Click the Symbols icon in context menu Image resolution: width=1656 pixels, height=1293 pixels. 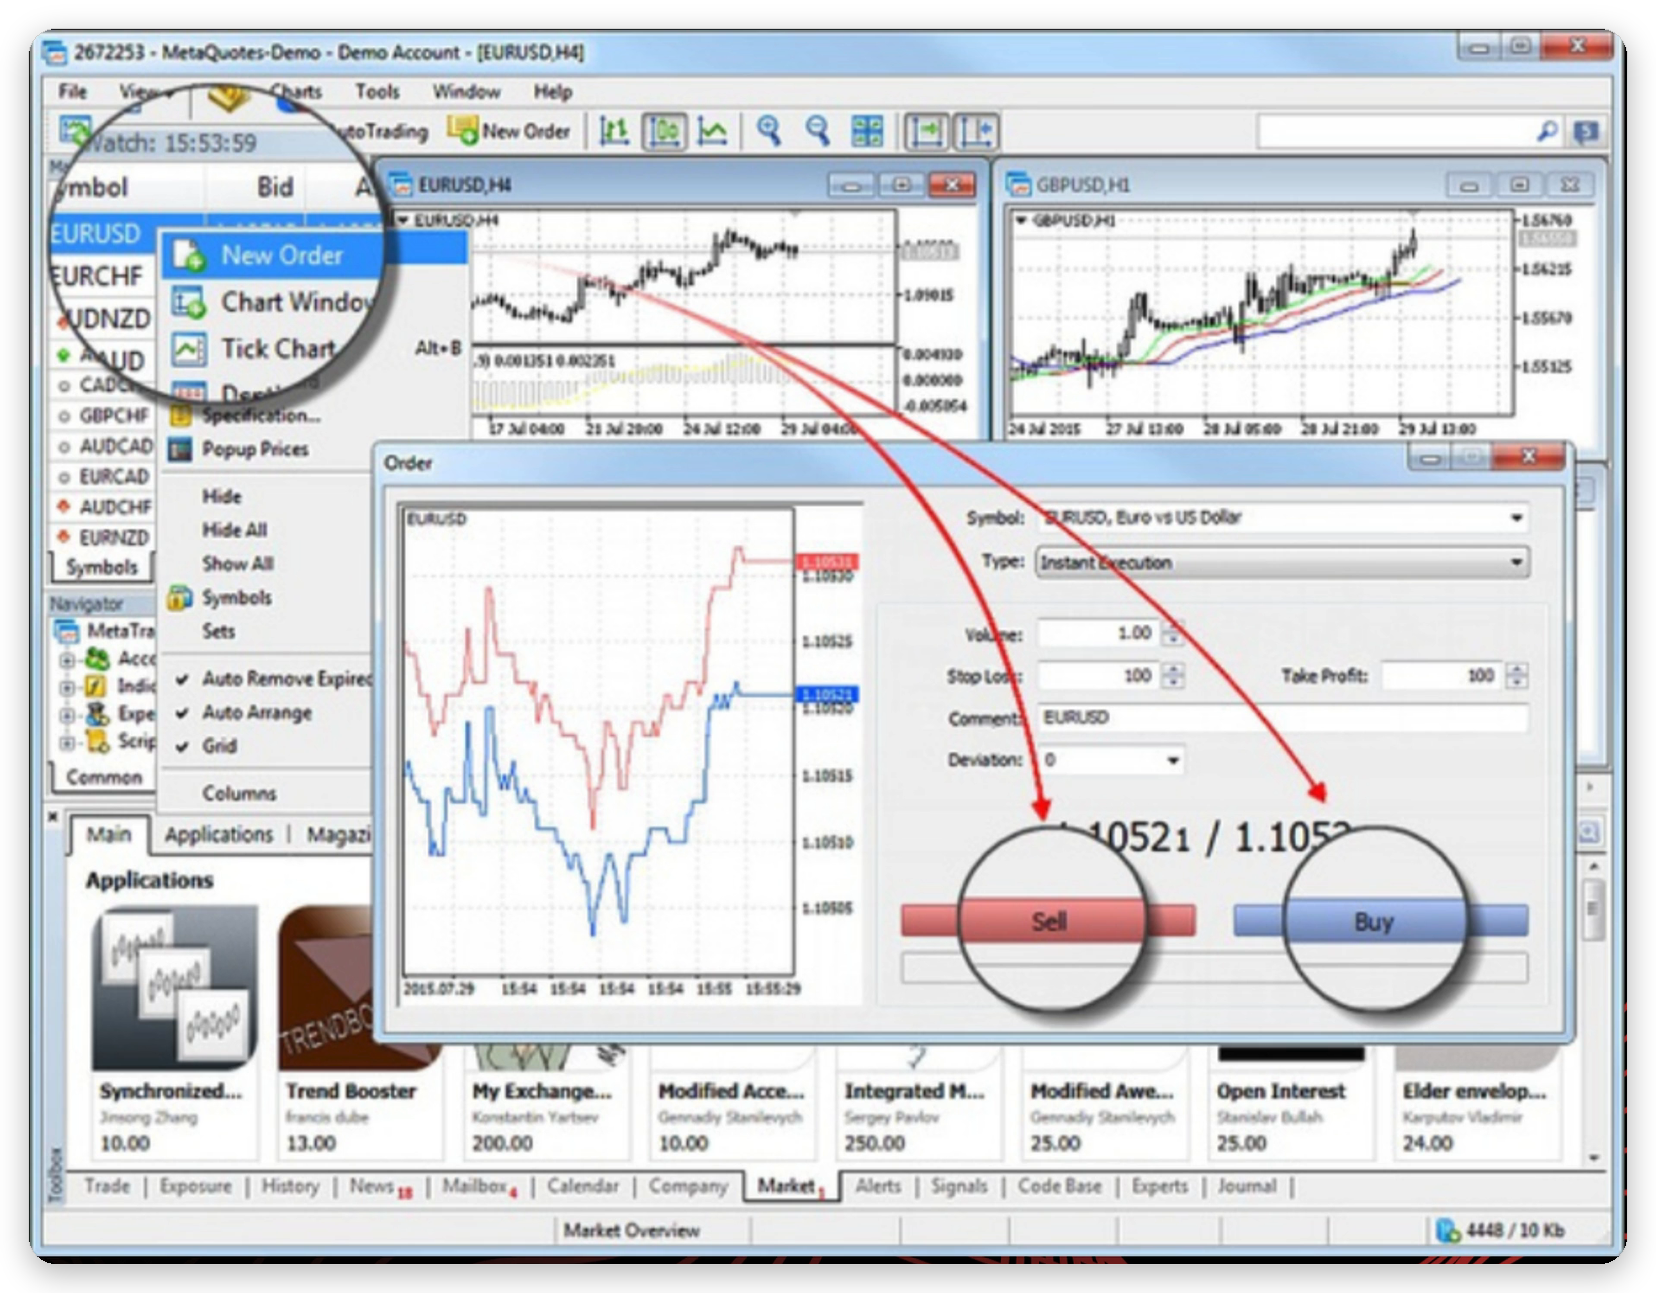click(x=180, y=598)
